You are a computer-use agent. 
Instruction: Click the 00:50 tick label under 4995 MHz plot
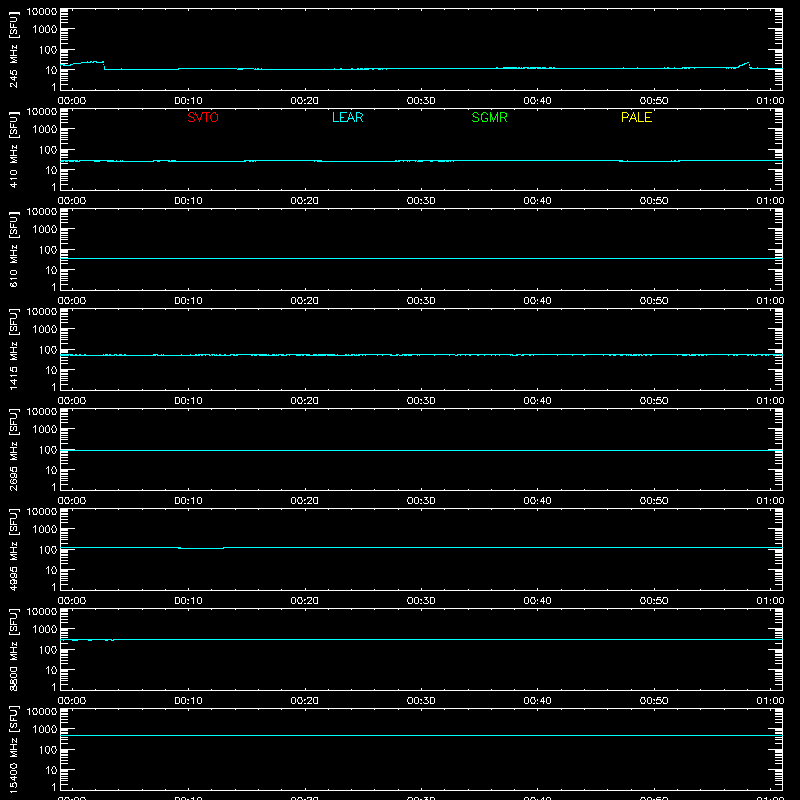tap(654, 601)
